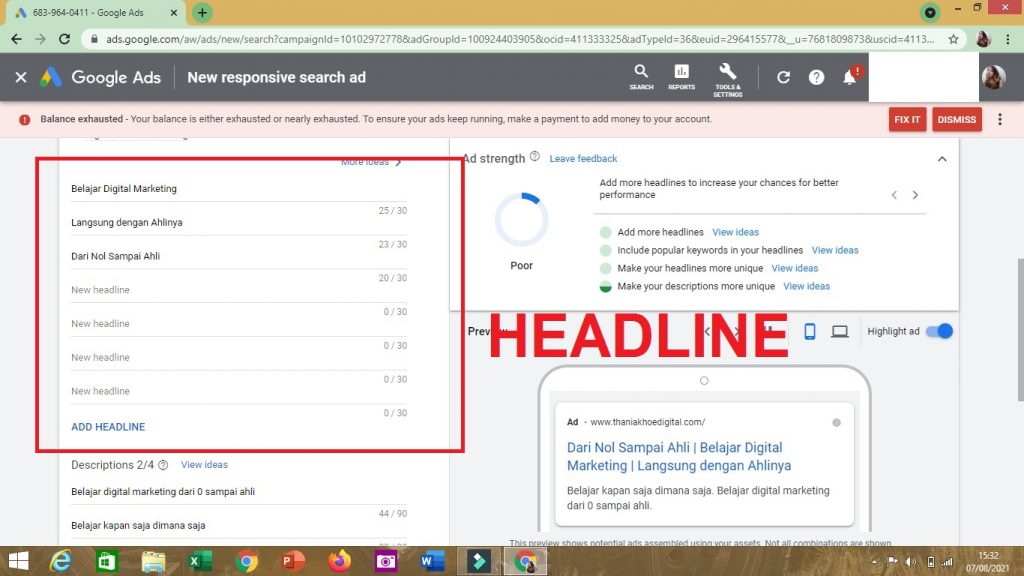Open the notifications bell

850,77
